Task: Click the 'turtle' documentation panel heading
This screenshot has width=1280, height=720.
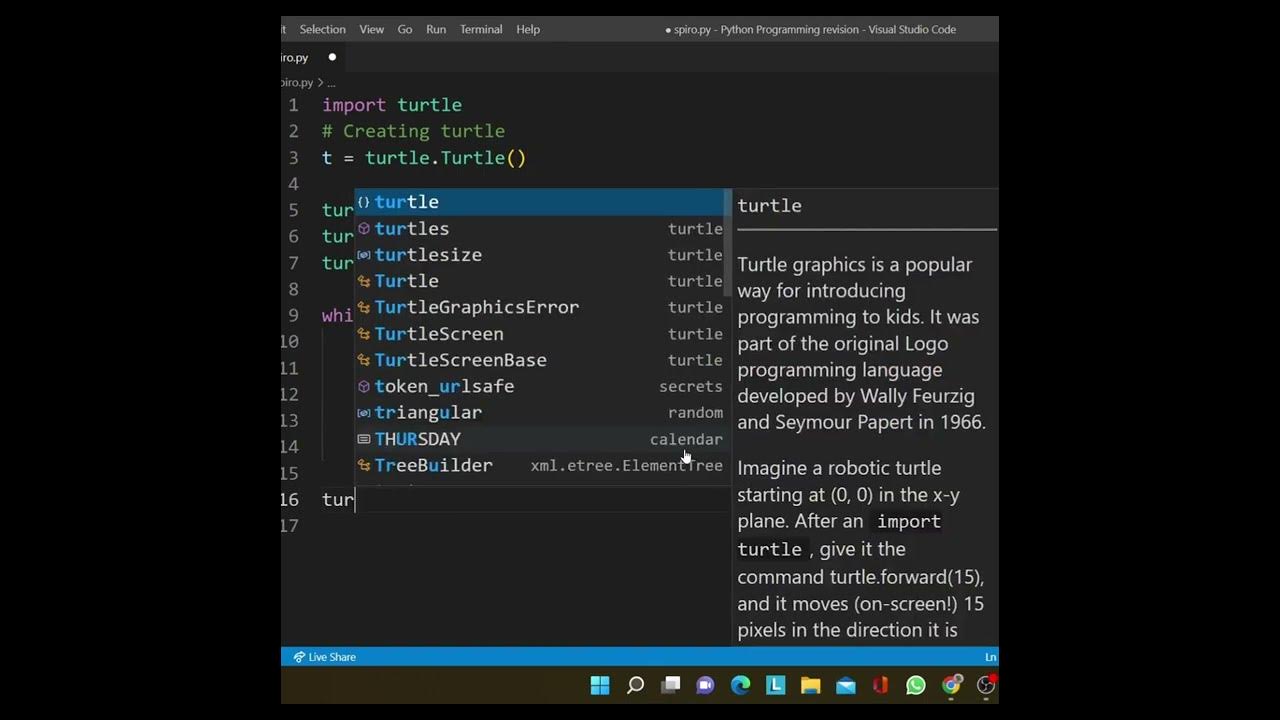Action: pos(769,206)
